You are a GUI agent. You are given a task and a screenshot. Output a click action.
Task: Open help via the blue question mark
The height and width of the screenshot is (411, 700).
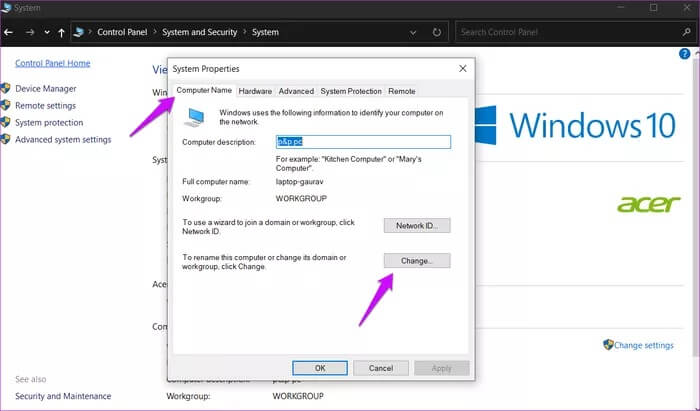tap(684, 54)
